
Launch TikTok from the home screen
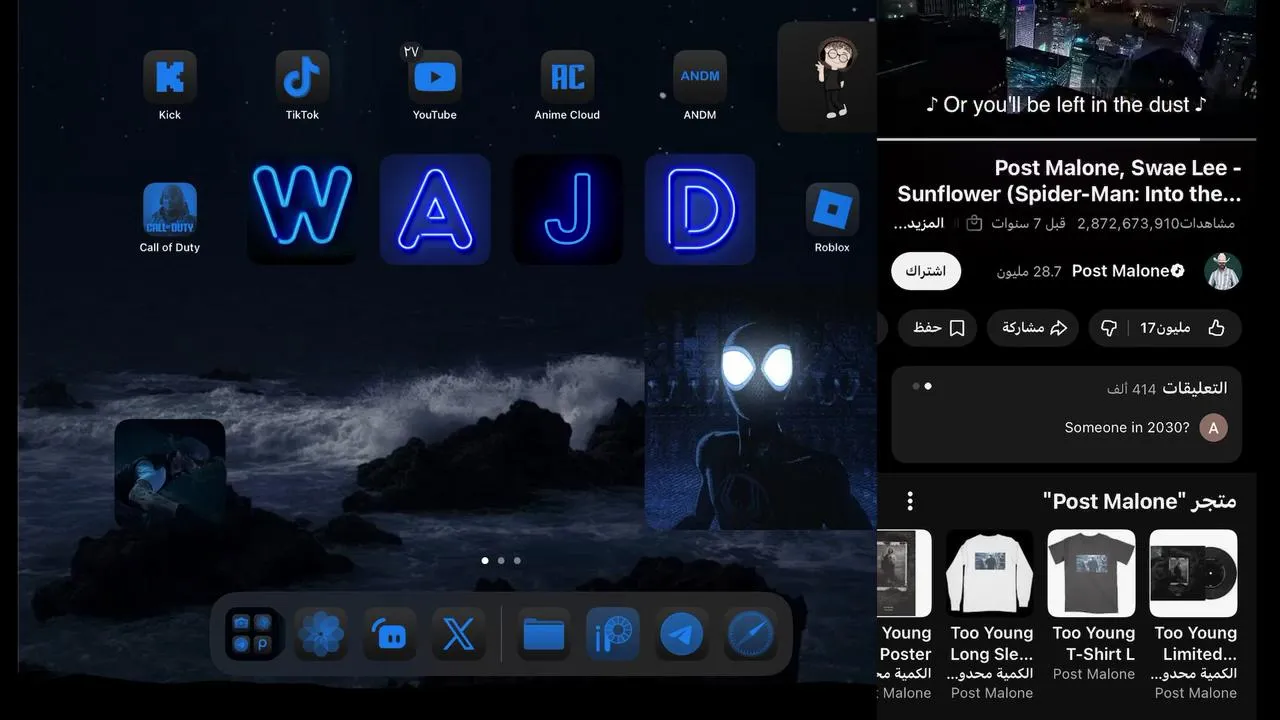coord(302,77)
